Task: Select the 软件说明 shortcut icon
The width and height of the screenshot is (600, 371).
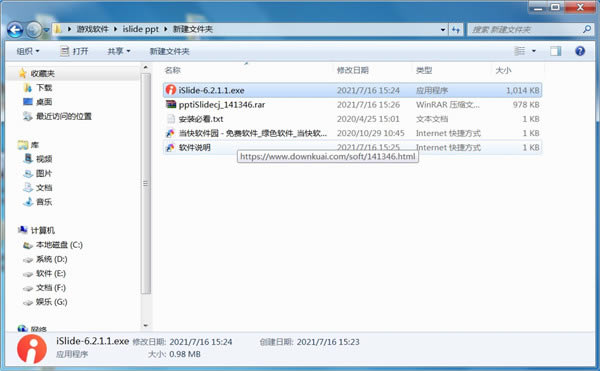Action: click(170, 147)
